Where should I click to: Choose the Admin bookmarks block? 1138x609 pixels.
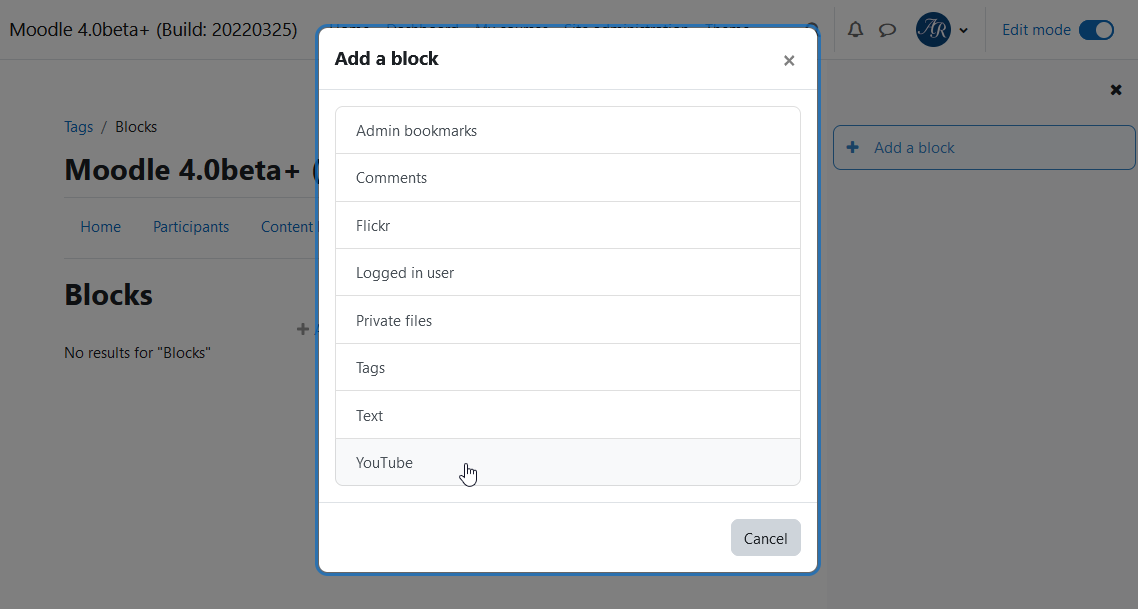[568, 131]
